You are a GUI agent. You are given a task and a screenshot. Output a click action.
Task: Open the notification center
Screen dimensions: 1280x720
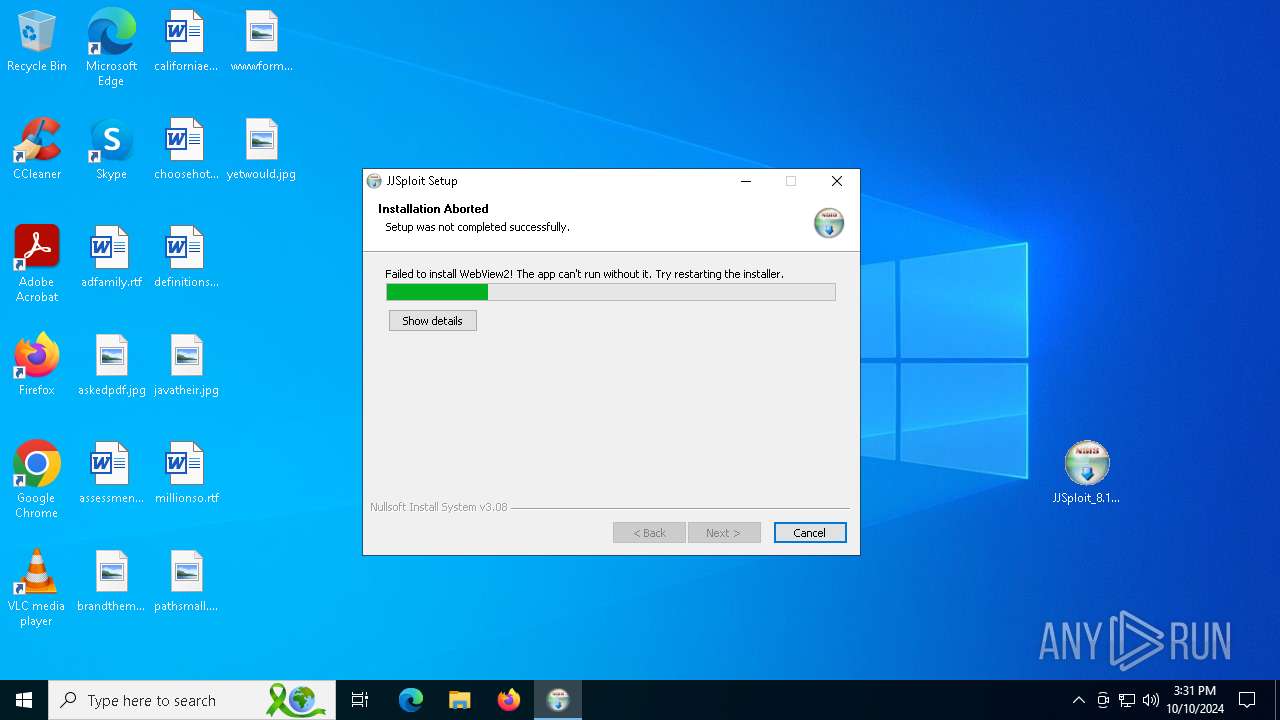click(x=1247, y=700)
